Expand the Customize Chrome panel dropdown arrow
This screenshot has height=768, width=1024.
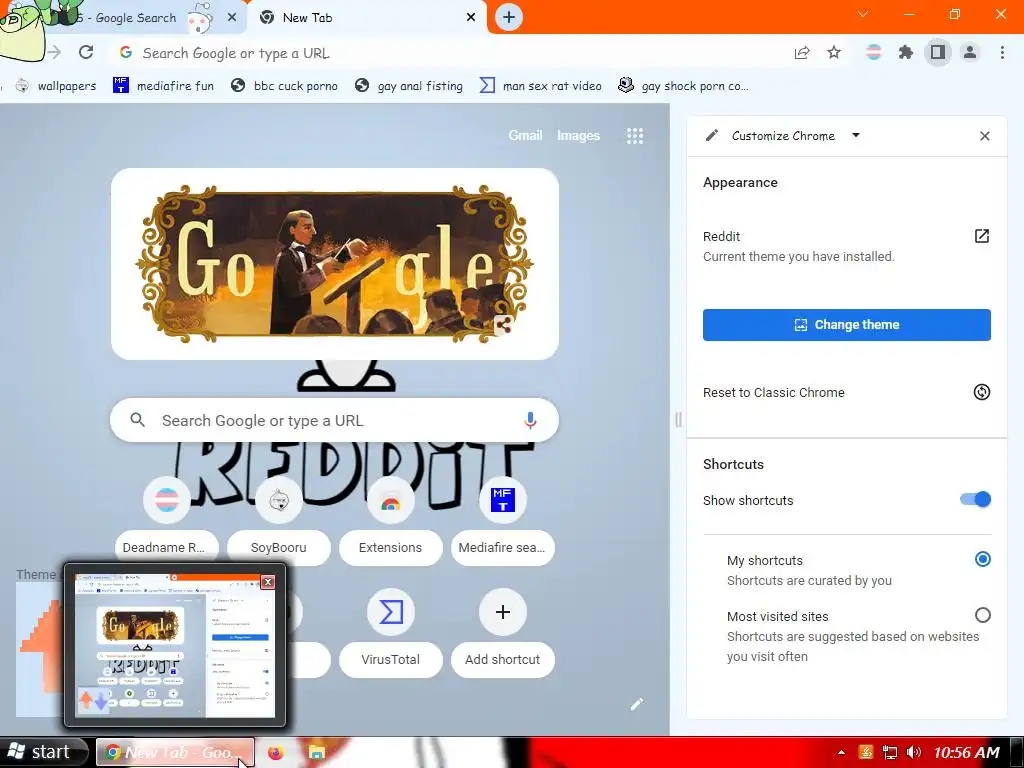[856, 135]
